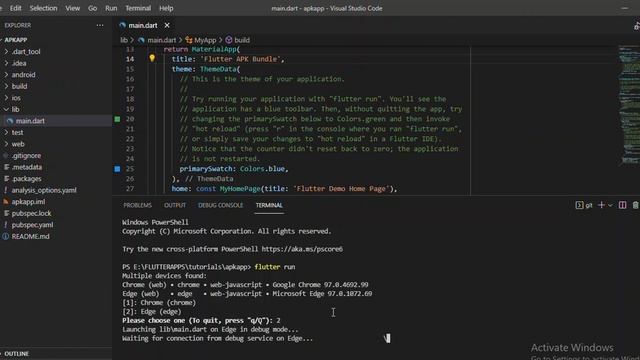
Task: Click lib in the breadcrumb
Action: [x=124, y=40]
